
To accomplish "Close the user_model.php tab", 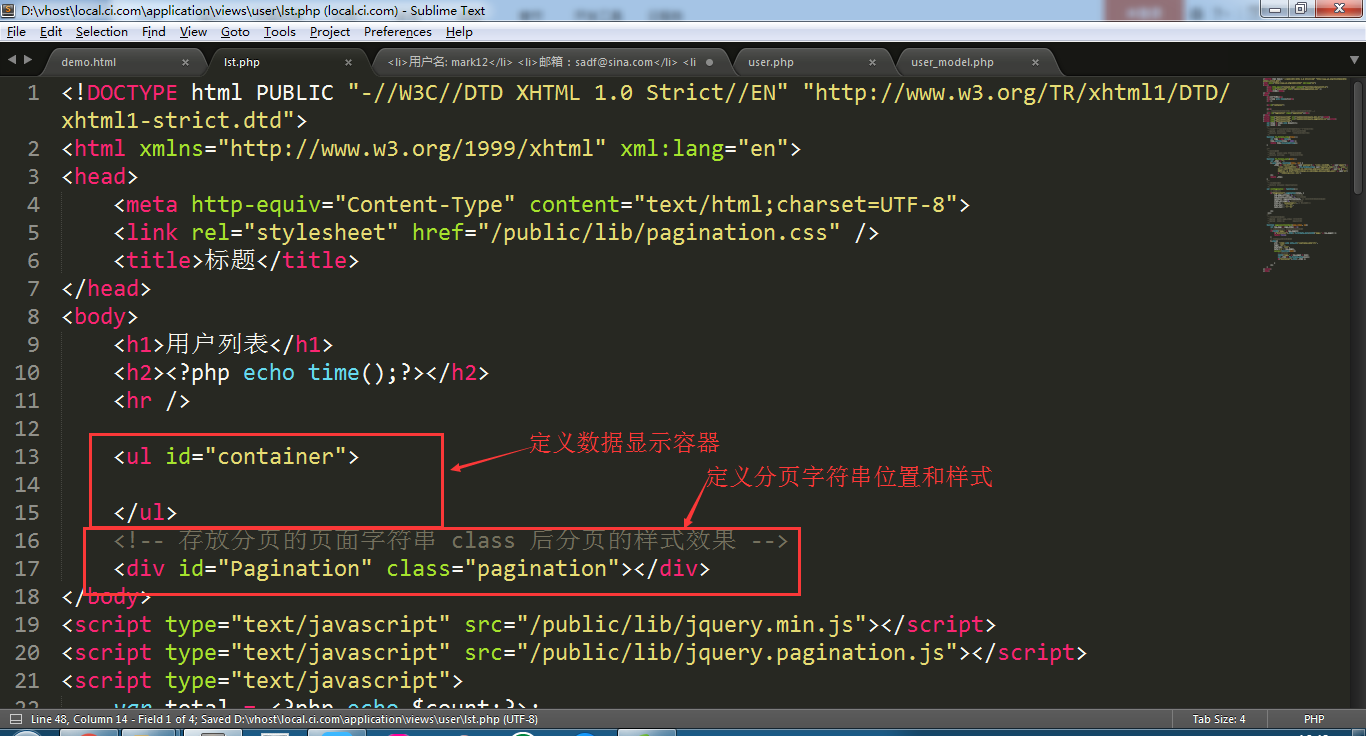I will coord(1035,62).
